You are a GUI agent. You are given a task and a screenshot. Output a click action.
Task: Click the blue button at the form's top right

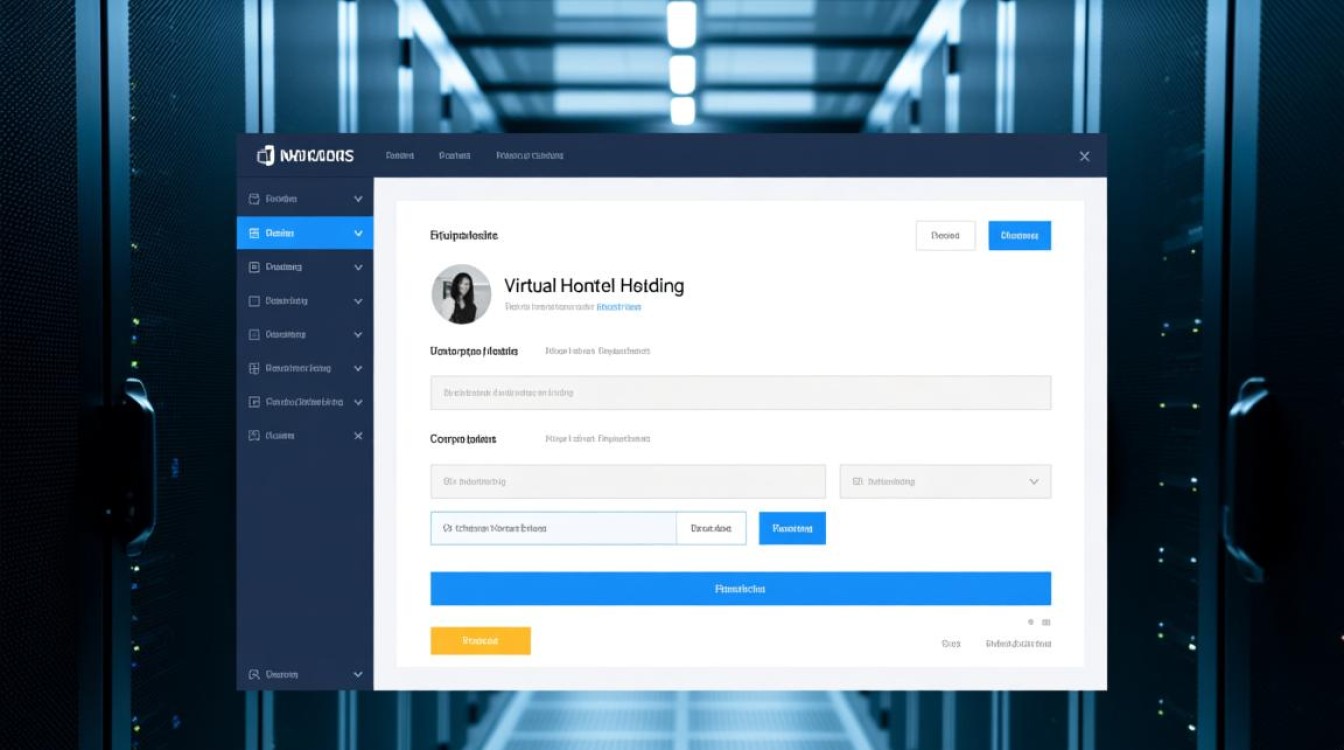point(1019,236)
